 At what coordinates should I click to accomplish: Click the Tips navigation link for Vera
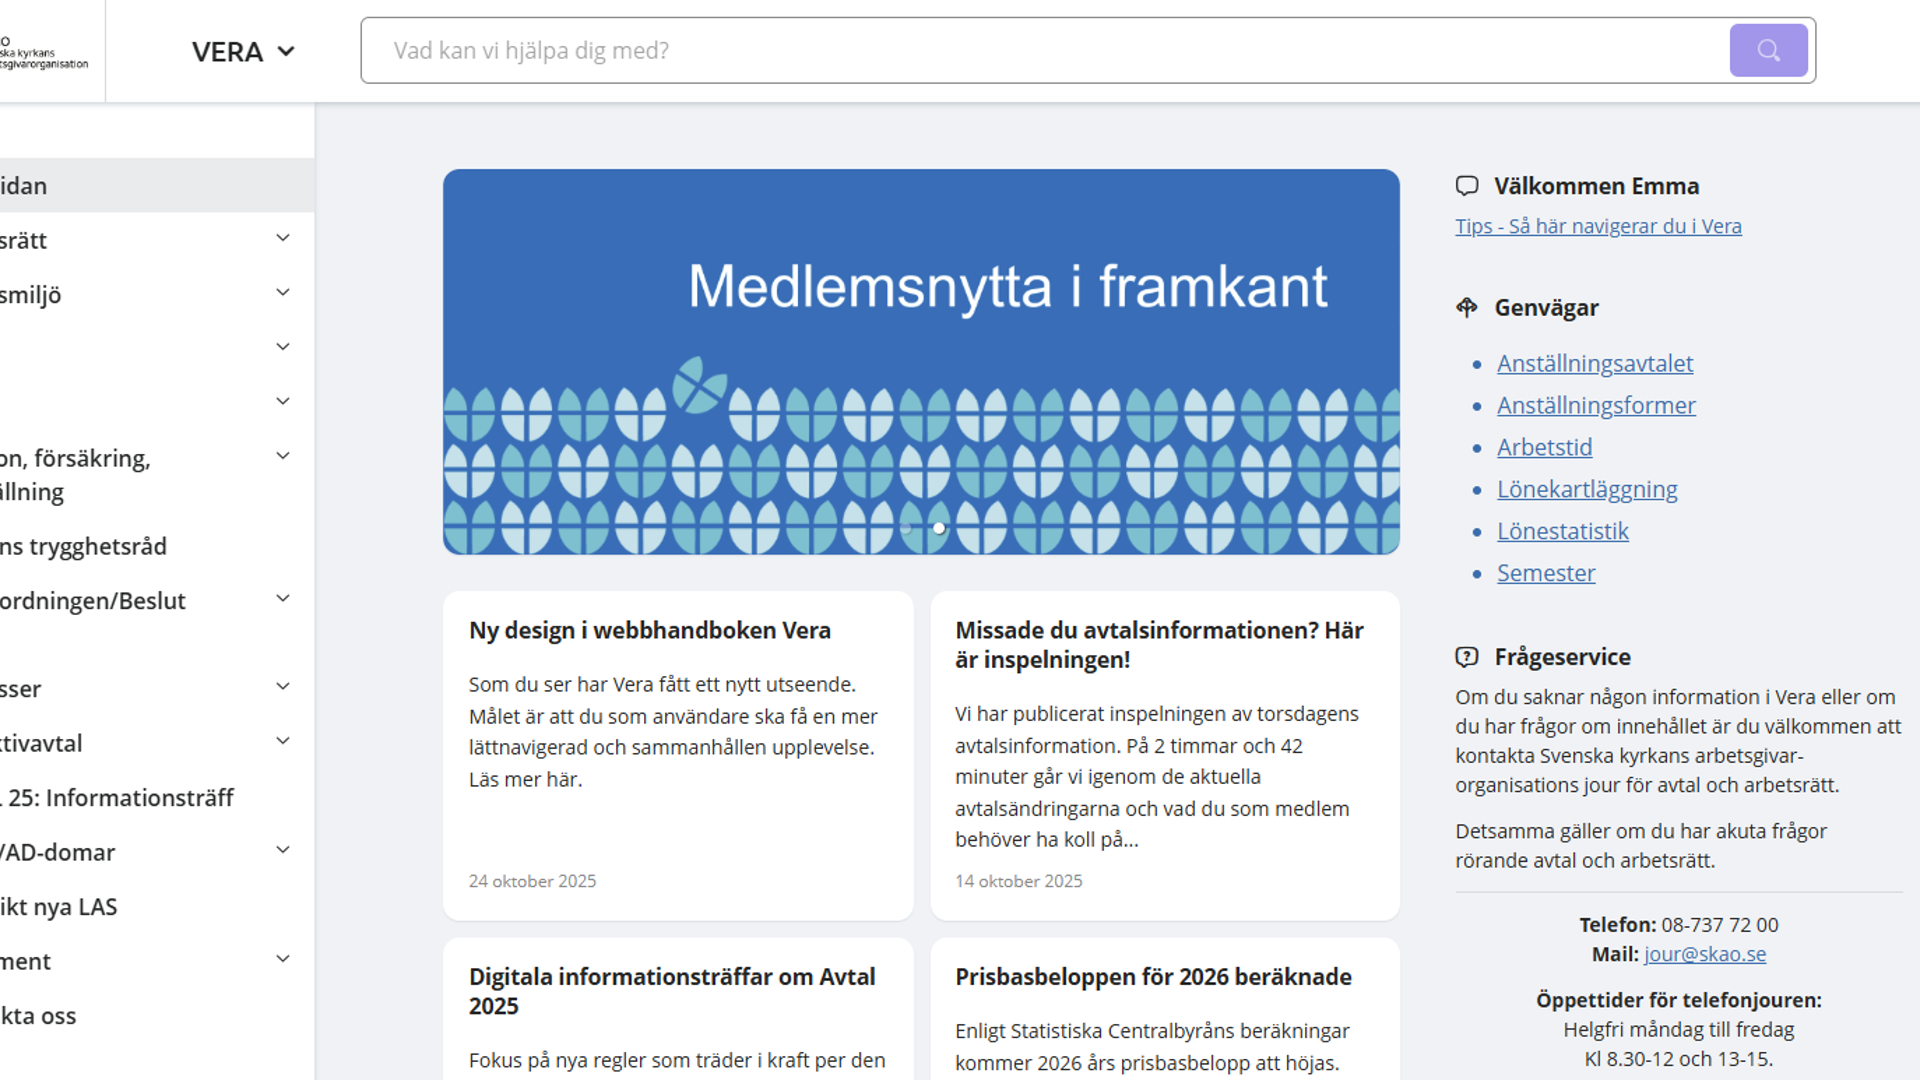(1597, 226)
